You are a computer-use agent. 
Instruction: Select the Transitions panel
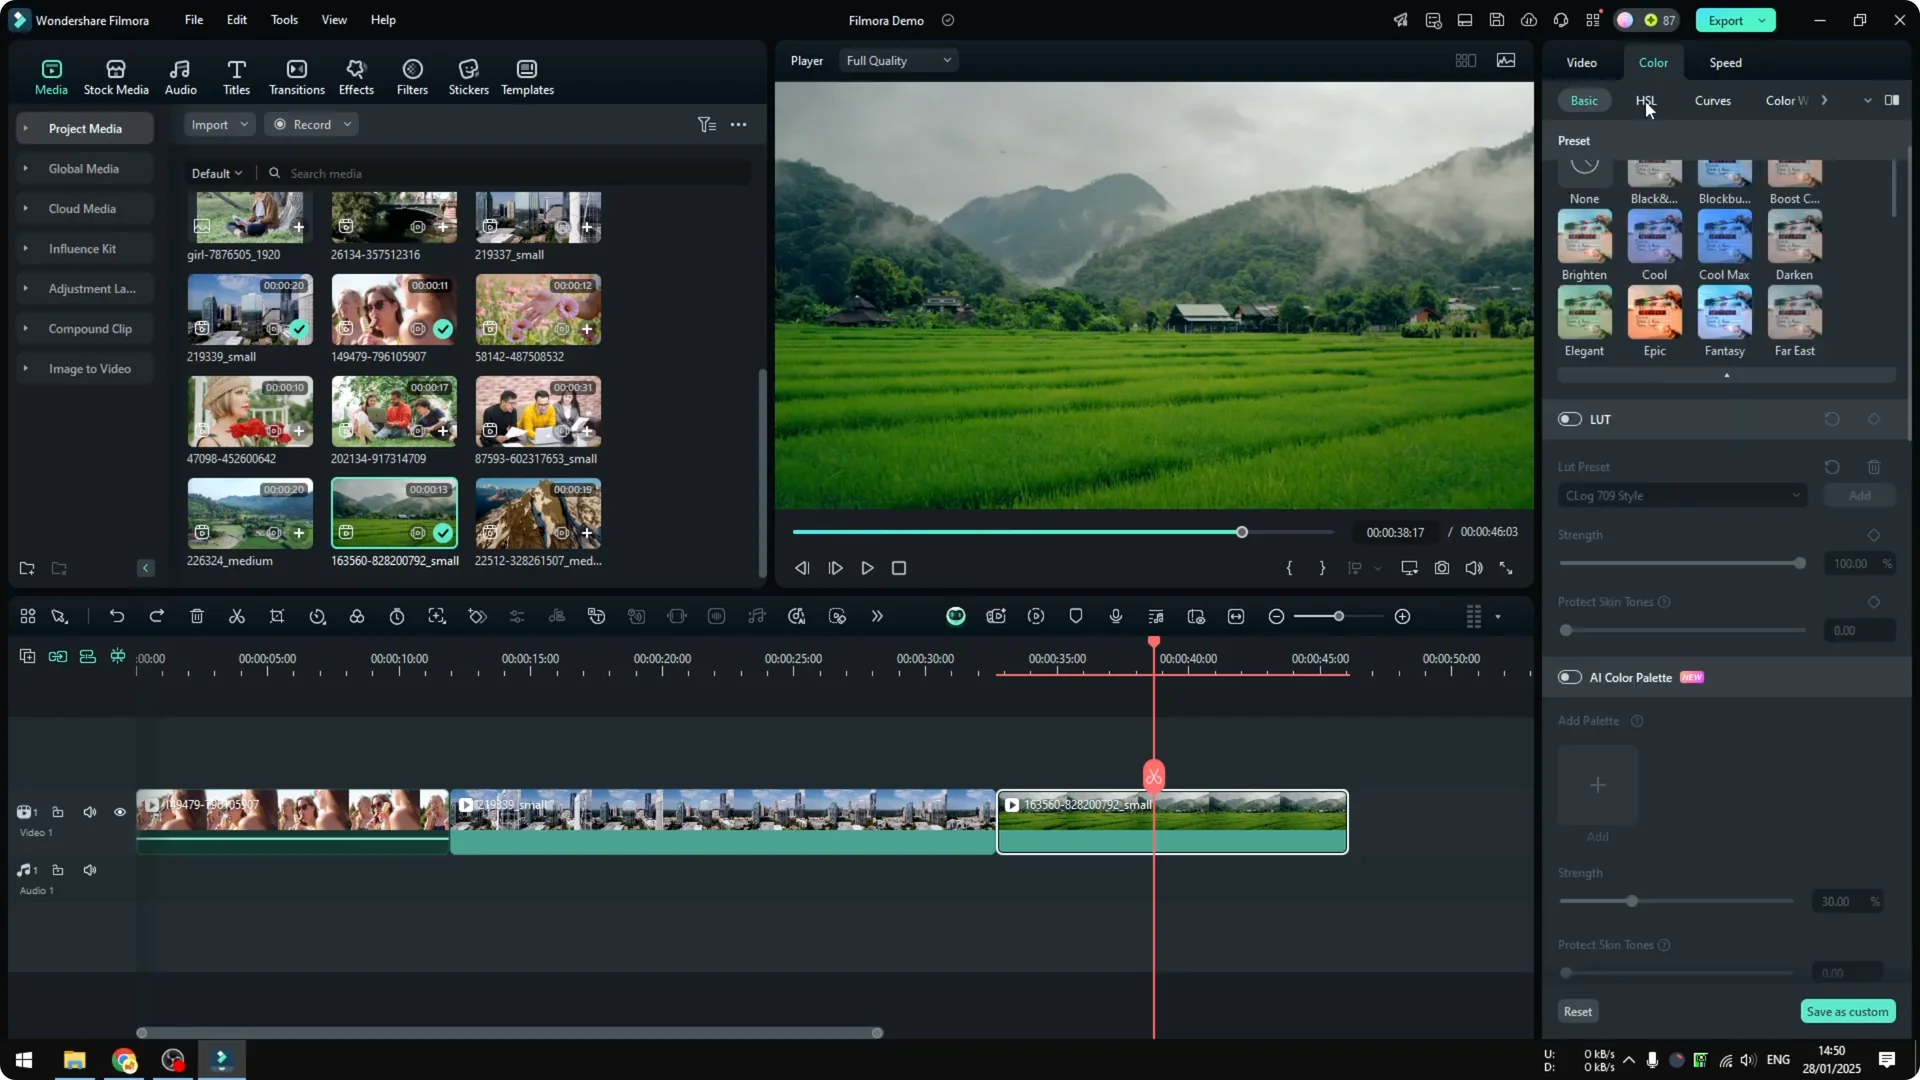tap(296, 76)
